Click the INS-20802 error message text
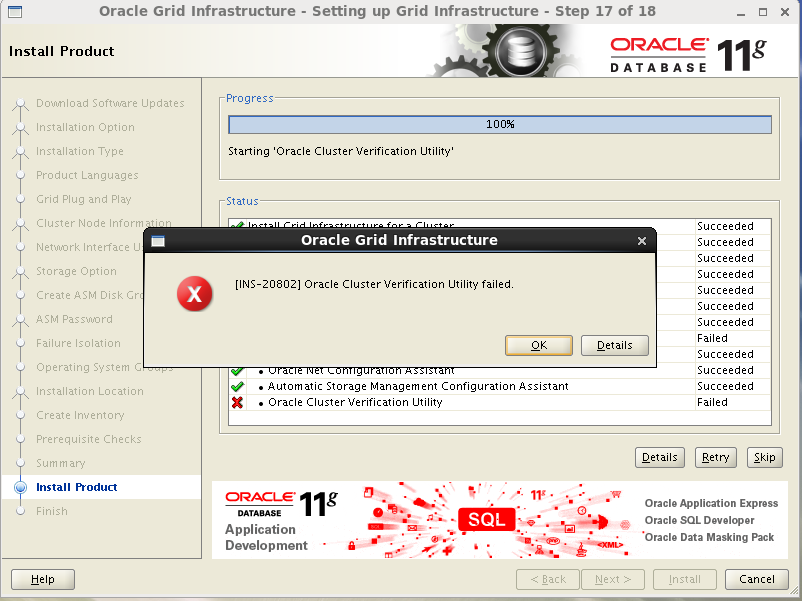Screen dimensions: 802x601 [x=374, y=284]
